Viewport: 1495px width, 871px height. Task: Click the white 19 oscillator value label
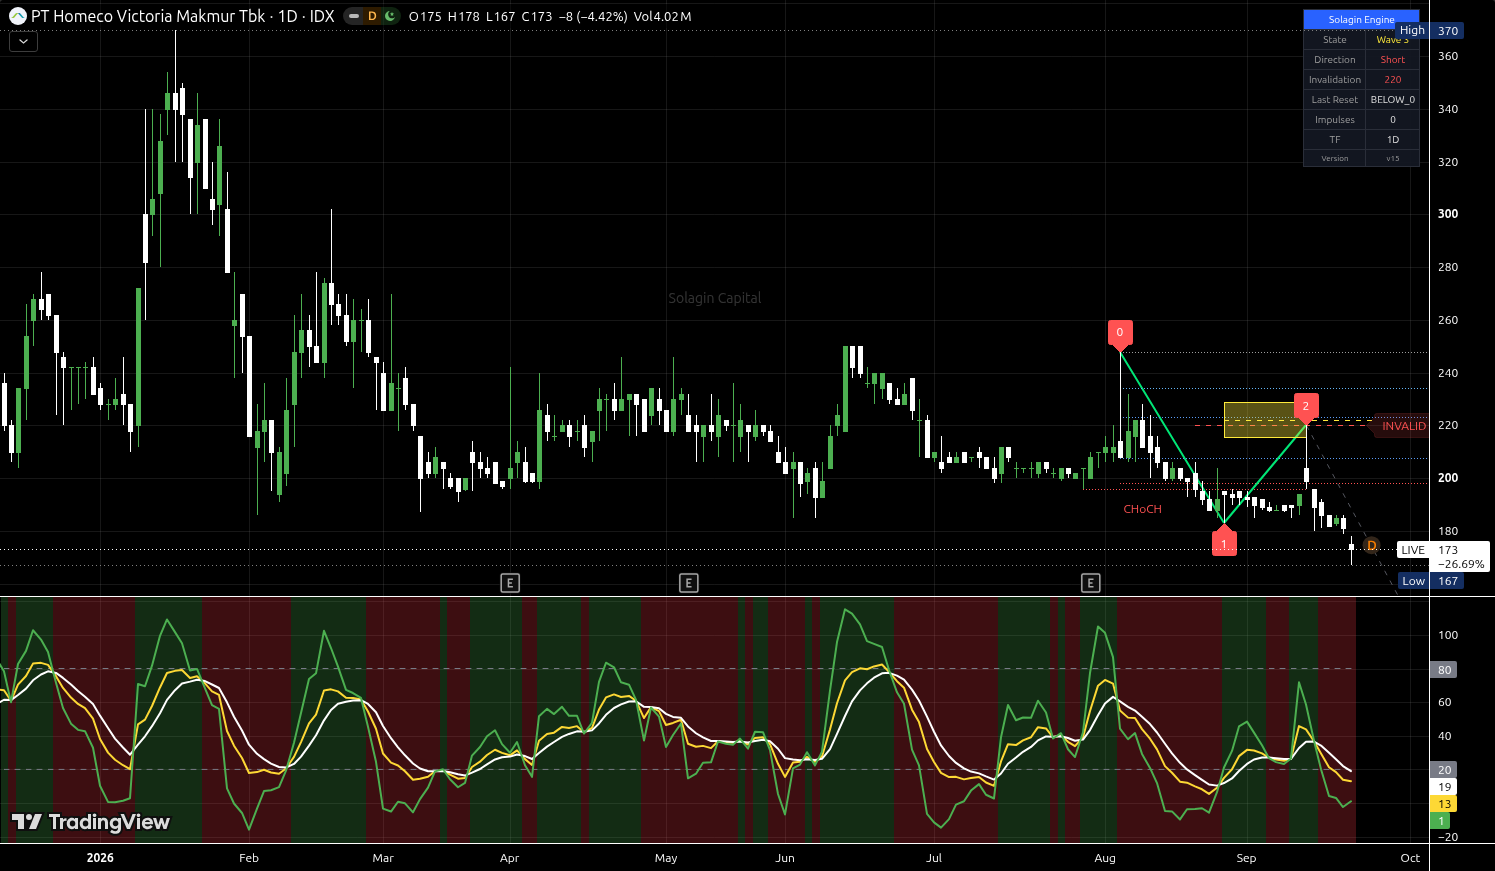1444,787
